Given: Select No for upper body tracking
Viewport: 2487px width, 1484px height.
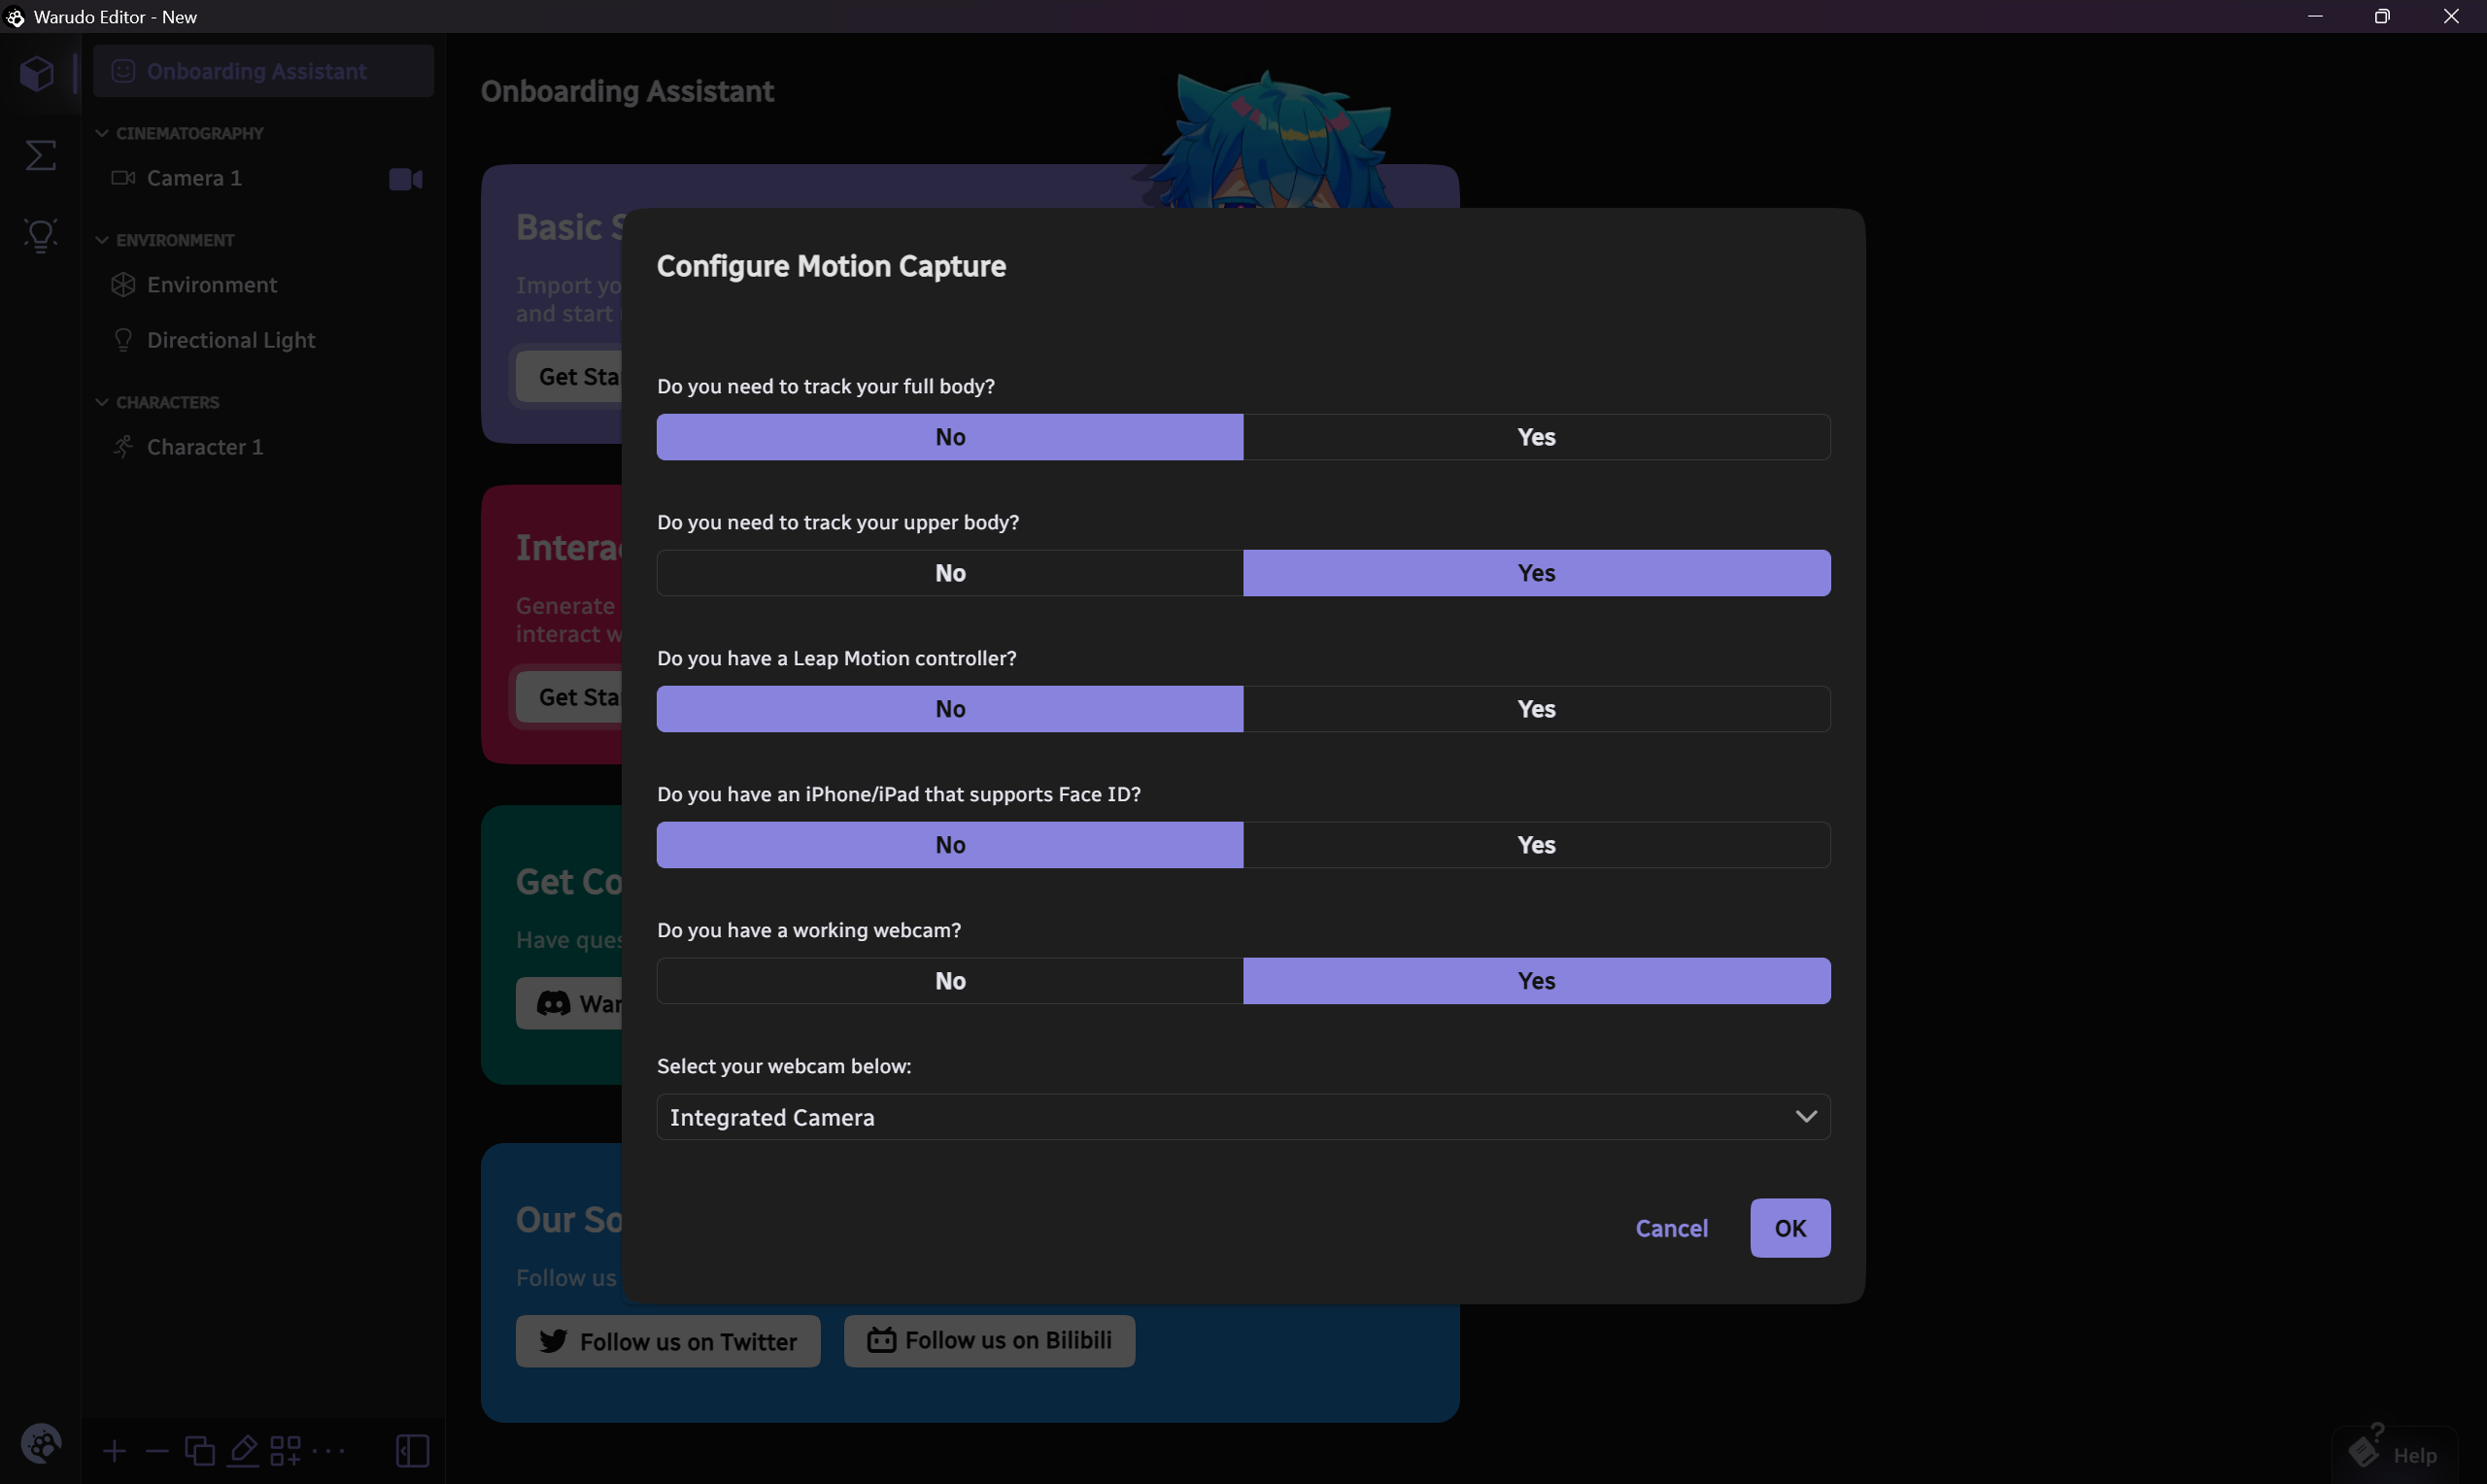Looking at the screenshot, I should click(x=950, y=573).
